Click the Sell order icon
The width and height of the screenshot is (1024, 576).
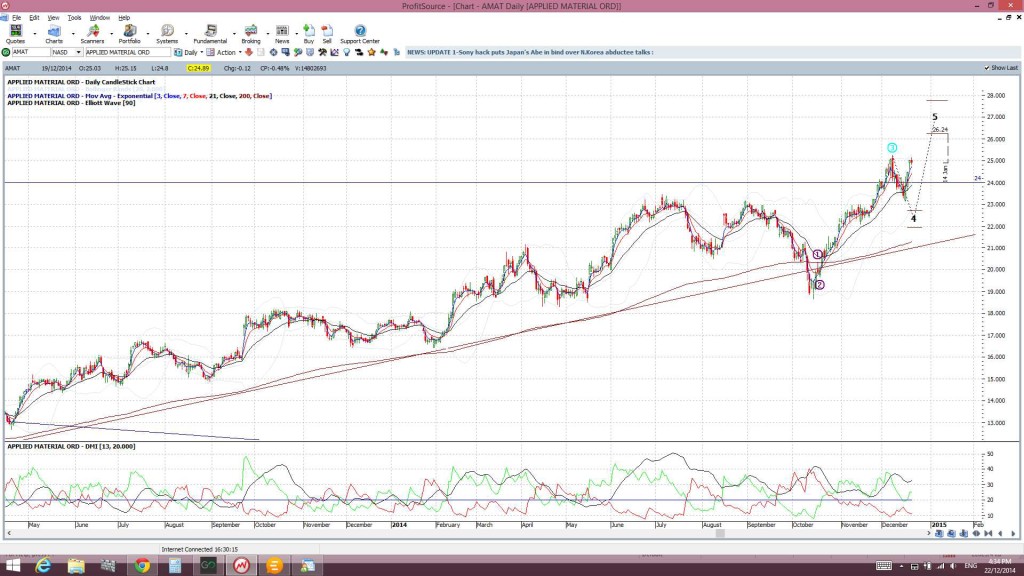(327, 31)
